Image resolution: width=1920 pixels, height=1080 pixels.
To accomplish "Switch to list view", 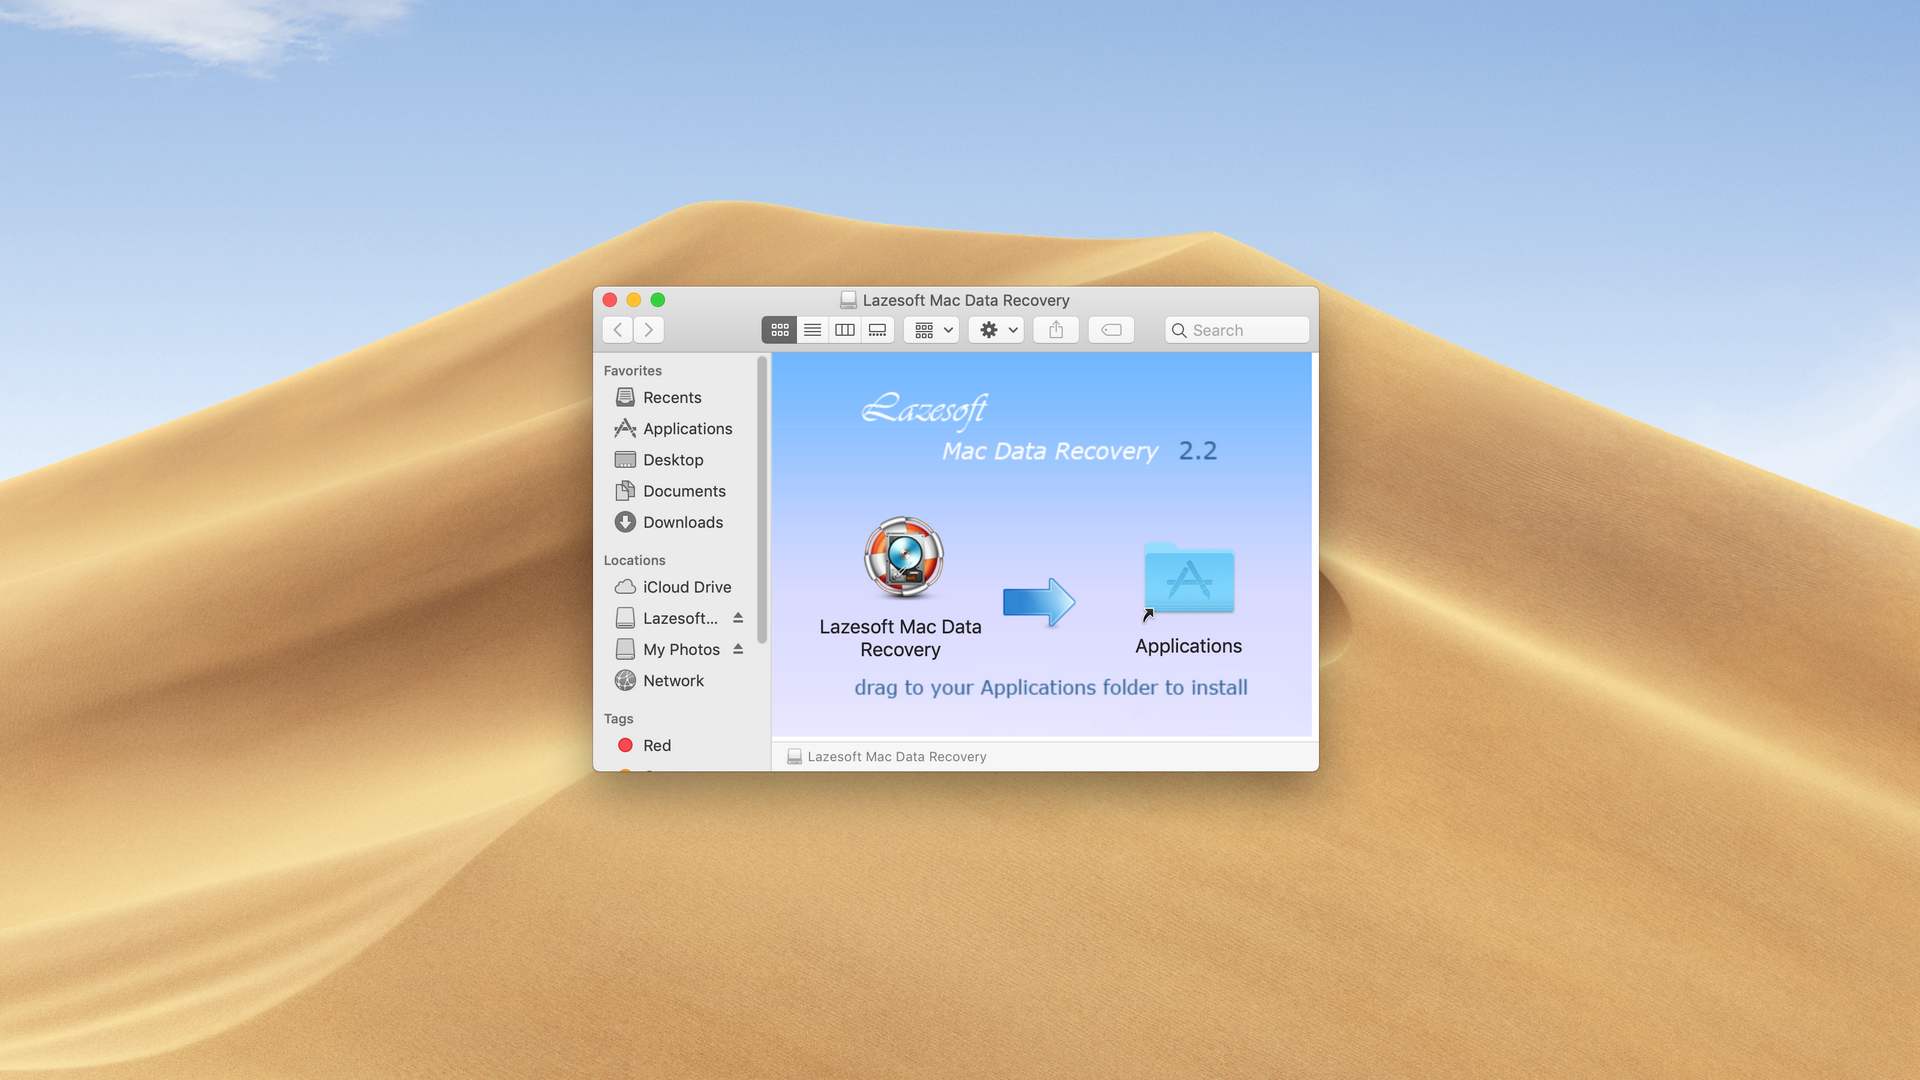I will click(812, 330).
